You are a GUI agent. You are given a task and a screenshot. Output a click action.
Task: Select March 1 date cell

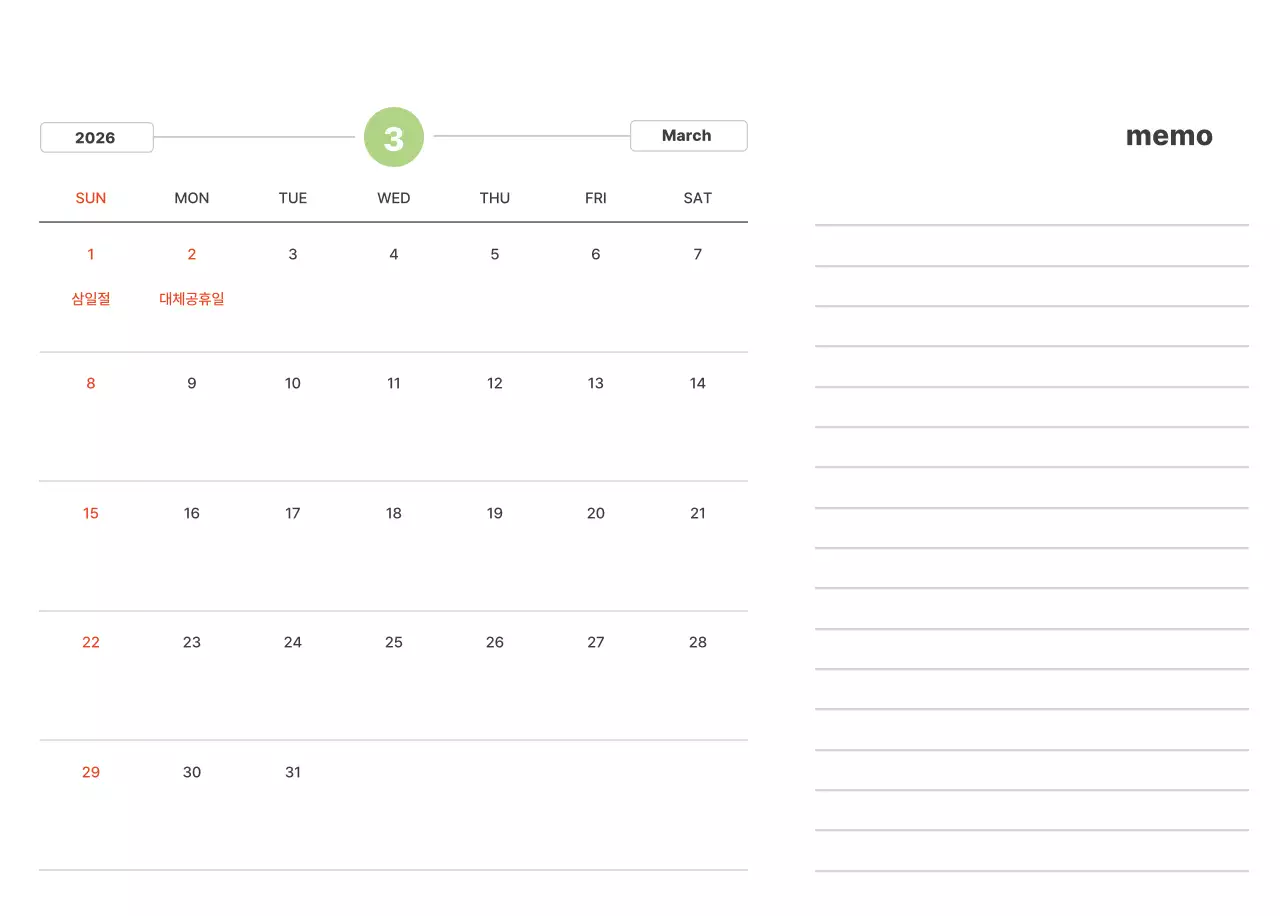[x=91, y=254]
